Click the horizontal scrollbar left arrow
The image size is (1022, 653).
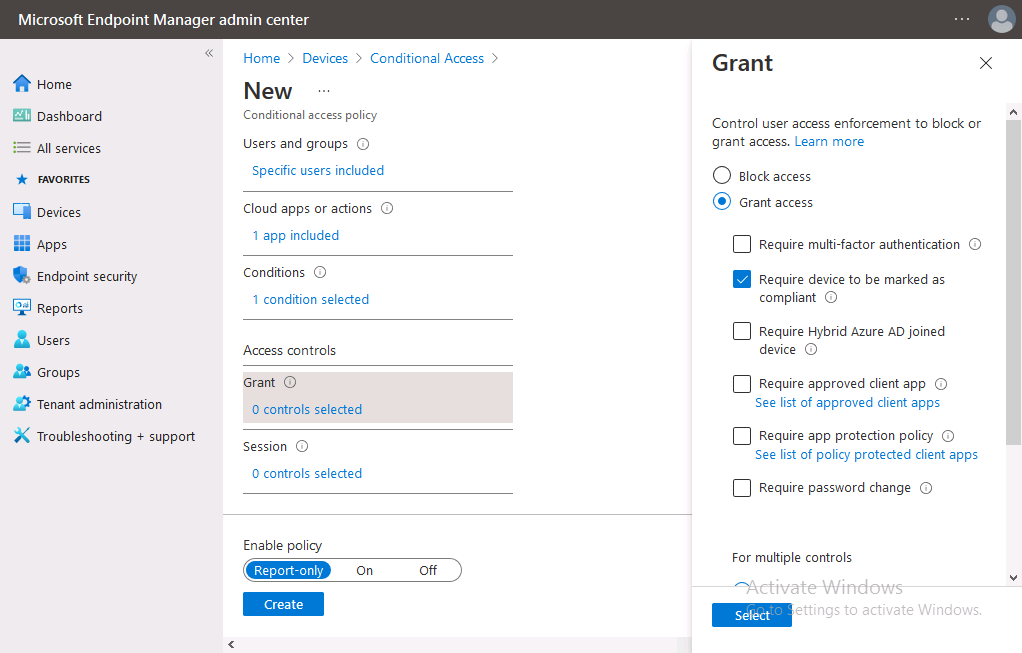pyautogui.click(x=231, y=645)
